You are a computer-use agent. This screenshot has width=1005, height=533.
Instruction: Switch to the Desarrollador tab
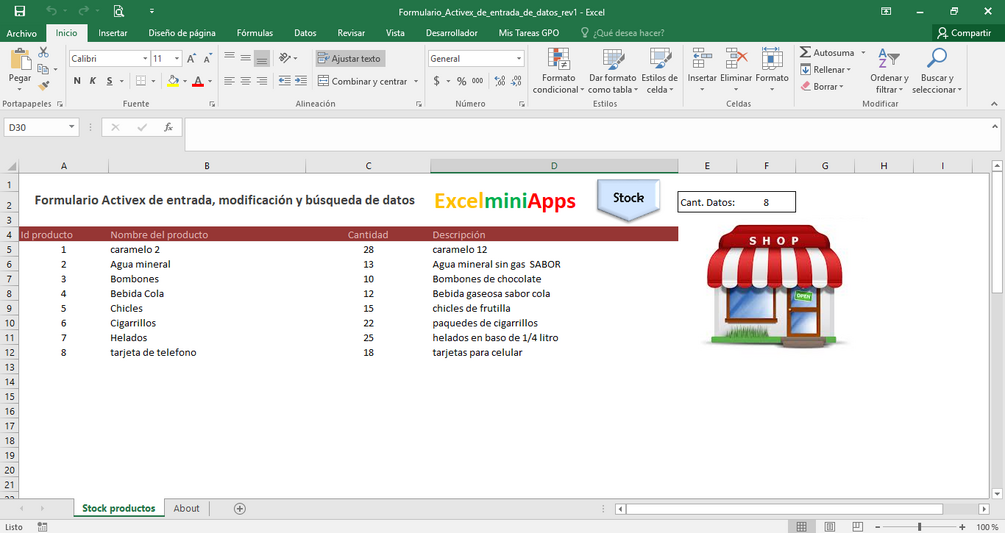pos(452,33)
